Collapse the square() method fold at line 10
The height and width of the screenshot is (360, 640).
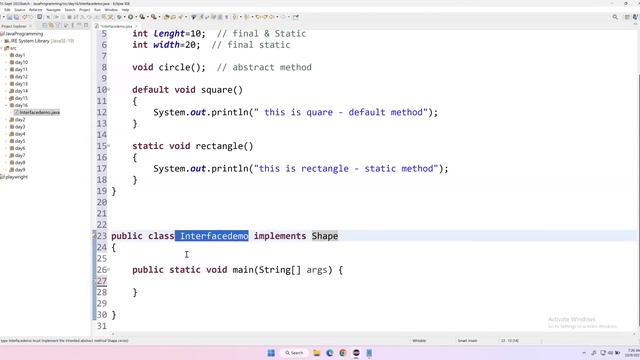click(109, 89)
